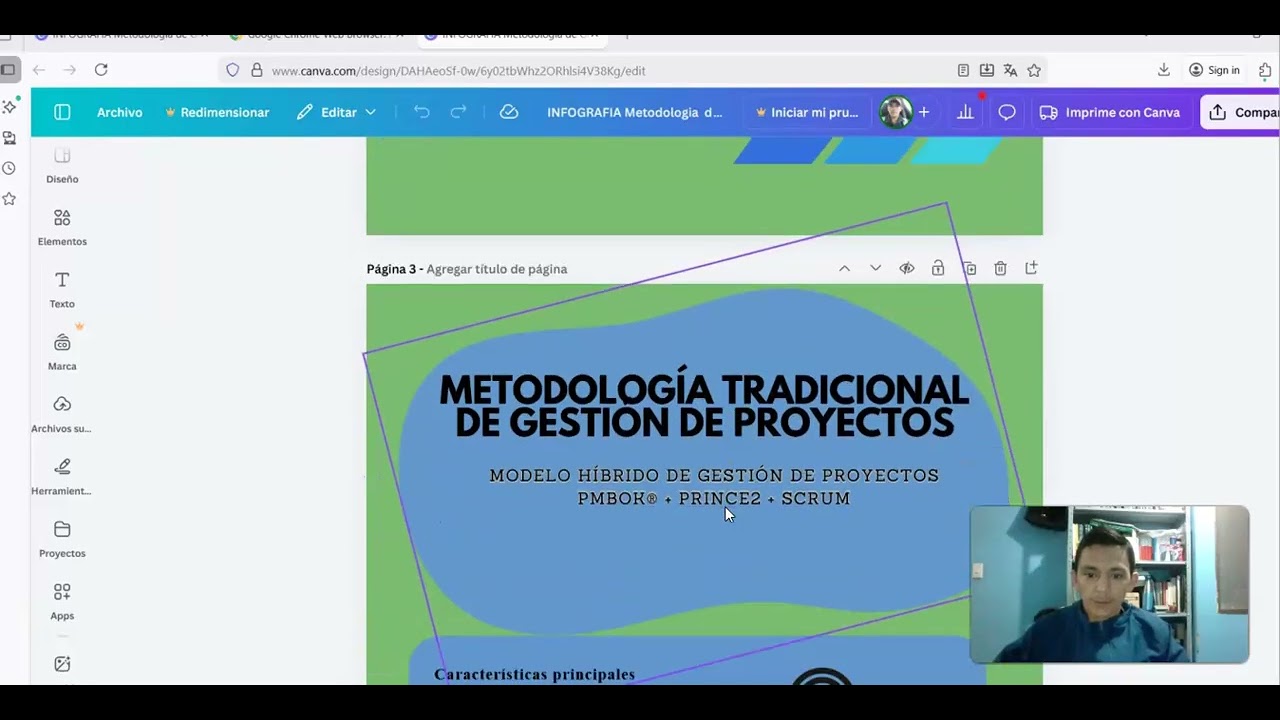Viewport: 1280px width, 720px height.
Task: Switch to Google Chrome Web Browser tab
Action: [x=315, y=36]
